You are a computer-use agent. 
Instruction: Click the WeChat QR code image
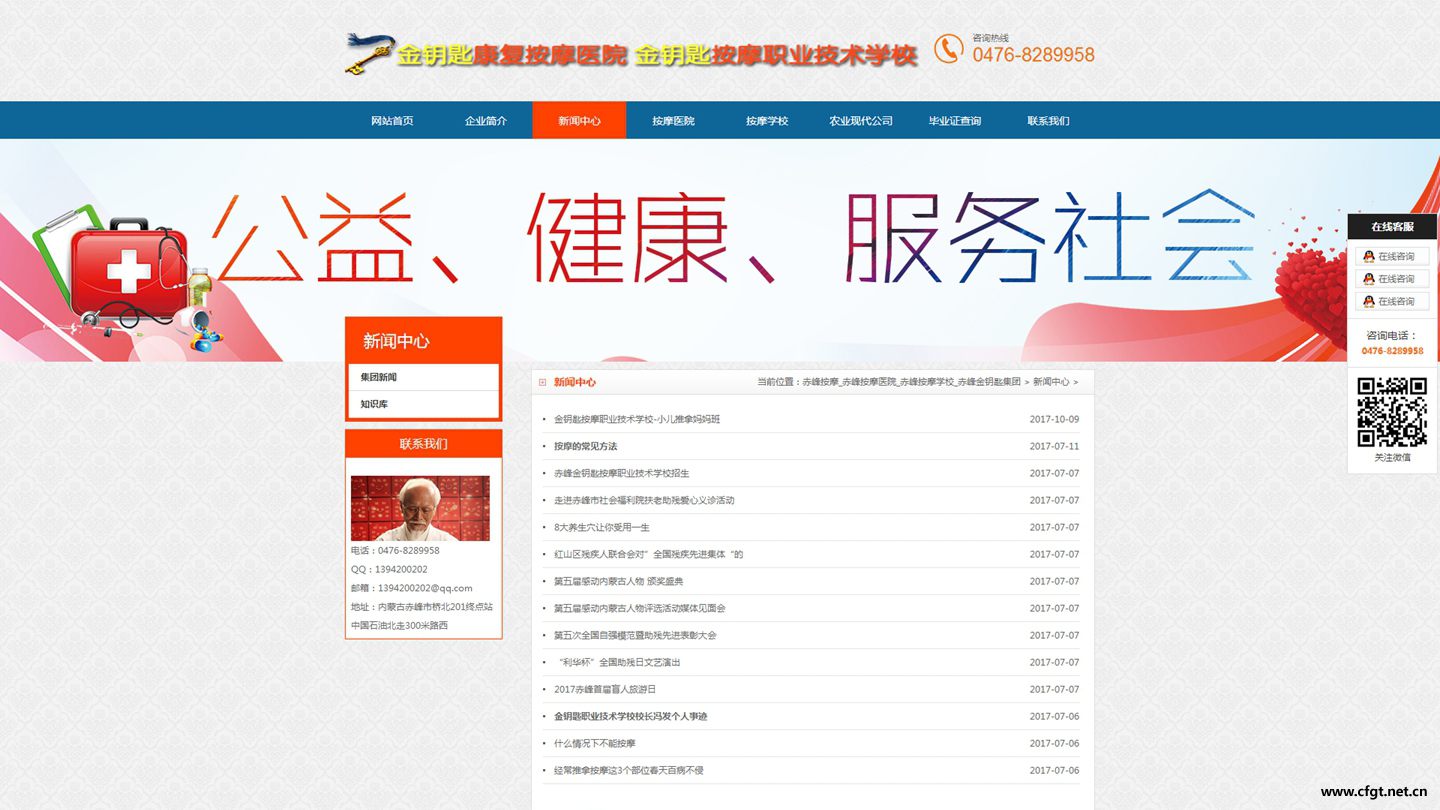1391,411
